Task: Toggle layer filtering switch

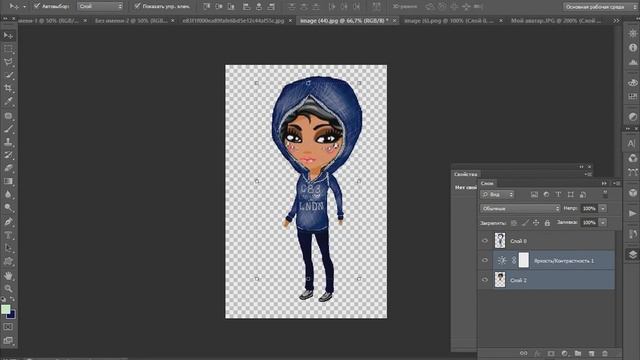Action: click(605, 195)
